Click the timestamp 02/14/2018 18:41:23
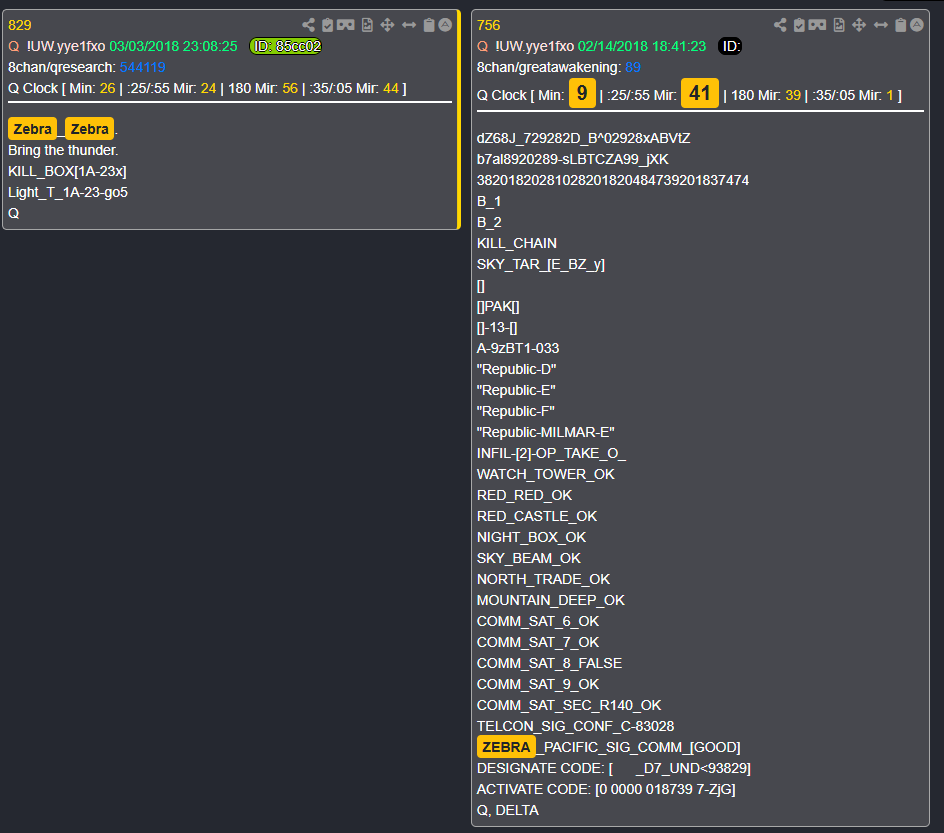944x833 pixels. (x=642, y=46)
